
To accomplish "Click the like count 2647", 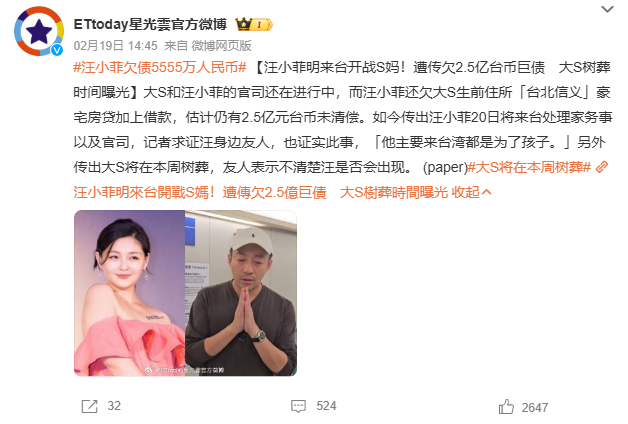I will [x=535, y=408].
